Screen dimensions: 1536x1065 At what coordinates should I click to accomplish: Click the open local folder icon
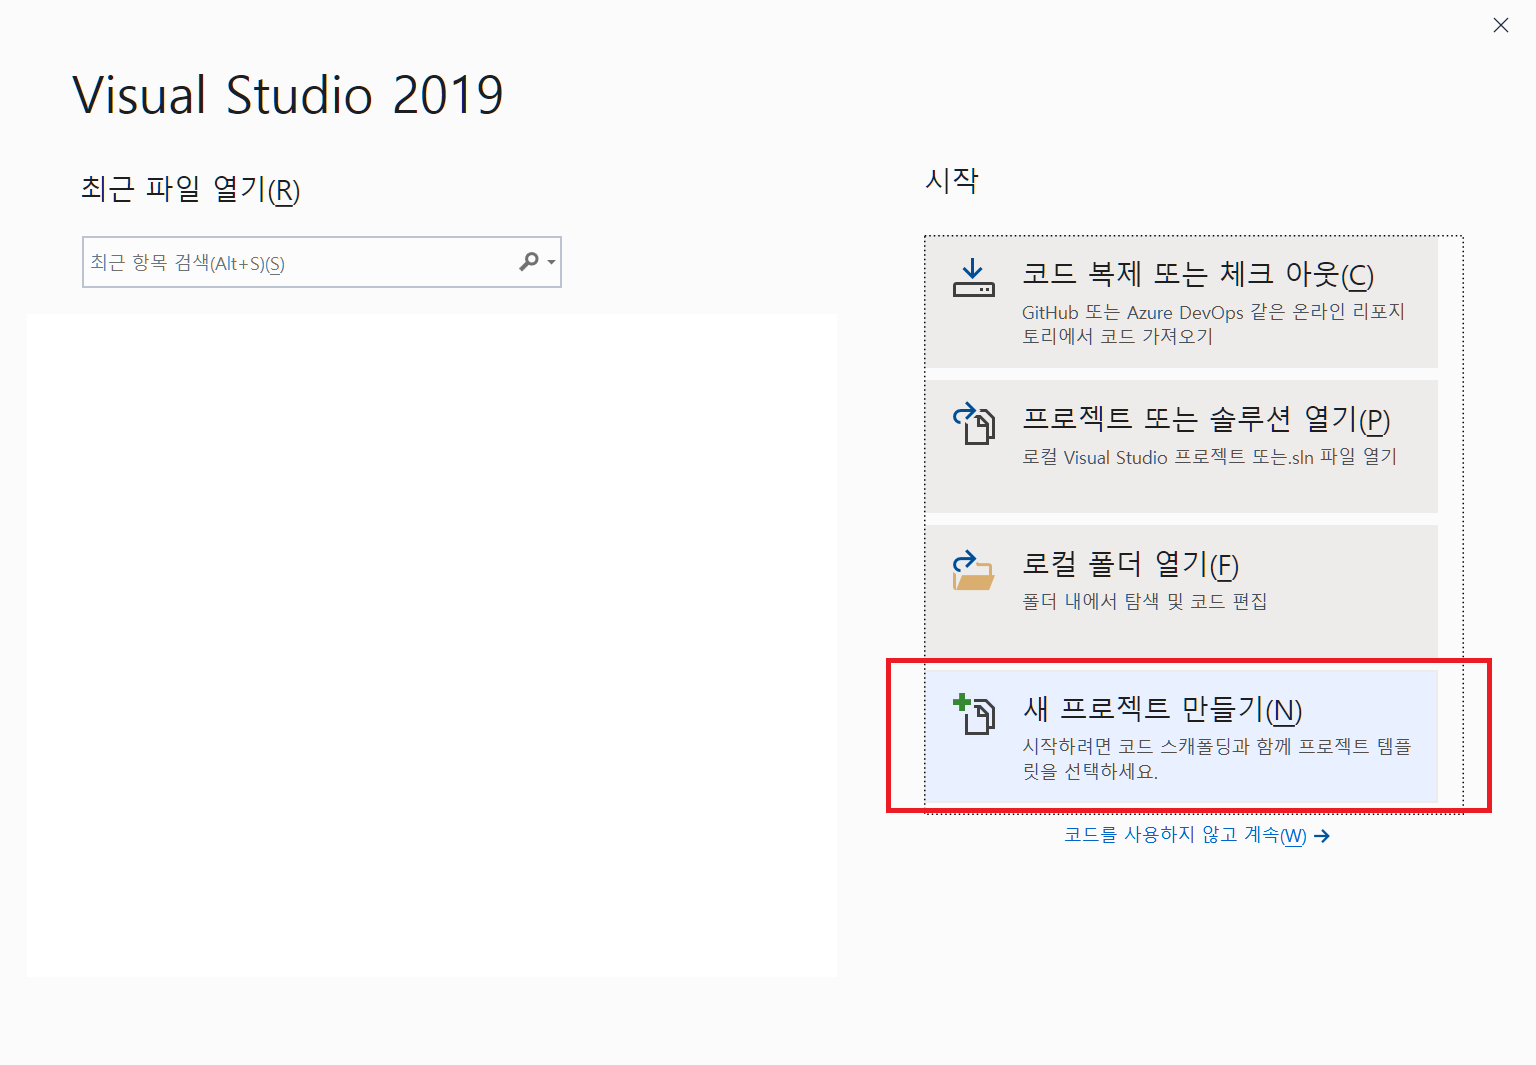973,570
